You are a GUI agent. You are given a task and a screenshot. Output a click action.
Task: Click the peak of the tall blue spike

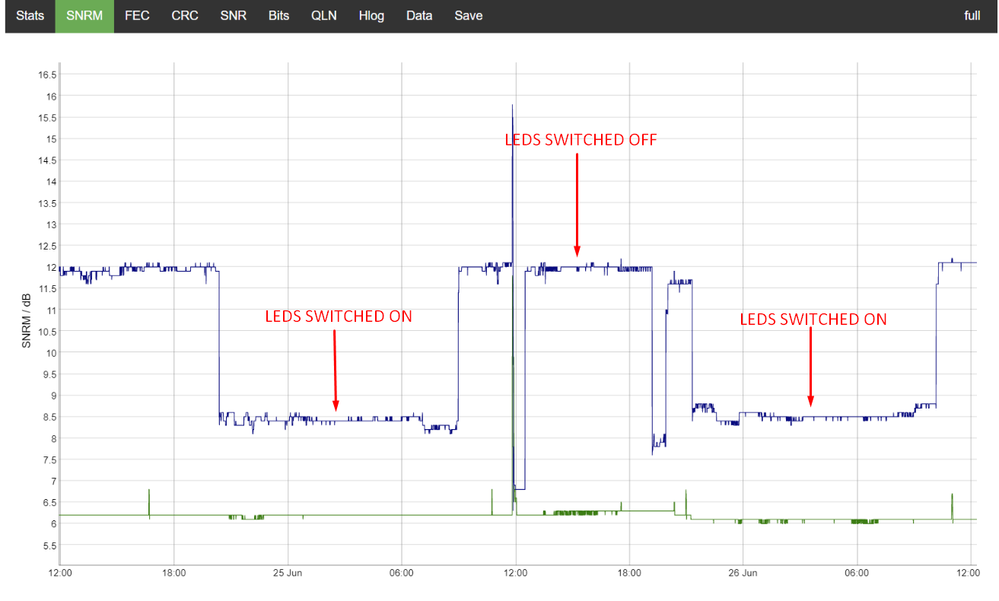pos(512,105)
